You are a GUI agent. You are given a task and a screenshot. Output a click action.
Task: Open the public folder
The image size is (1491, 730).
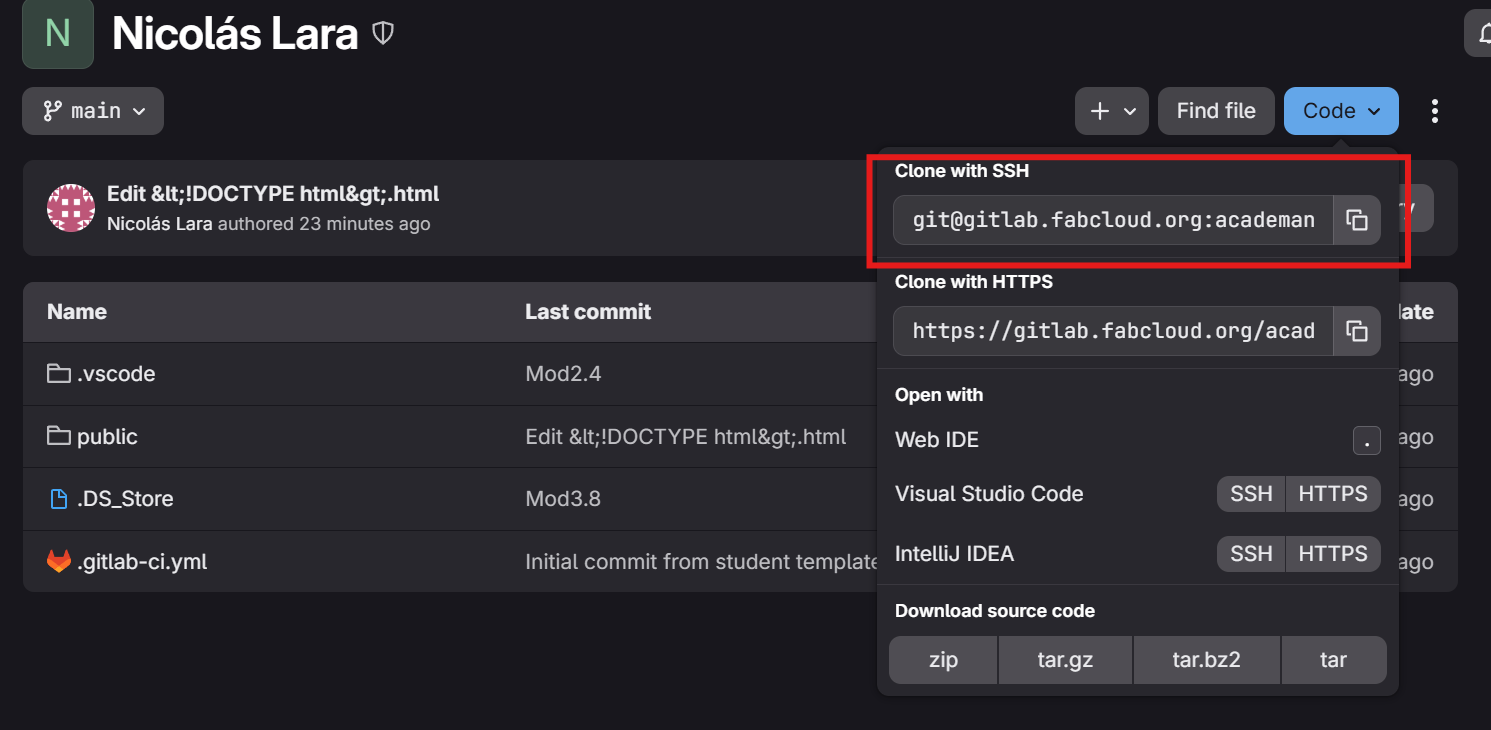107,437
